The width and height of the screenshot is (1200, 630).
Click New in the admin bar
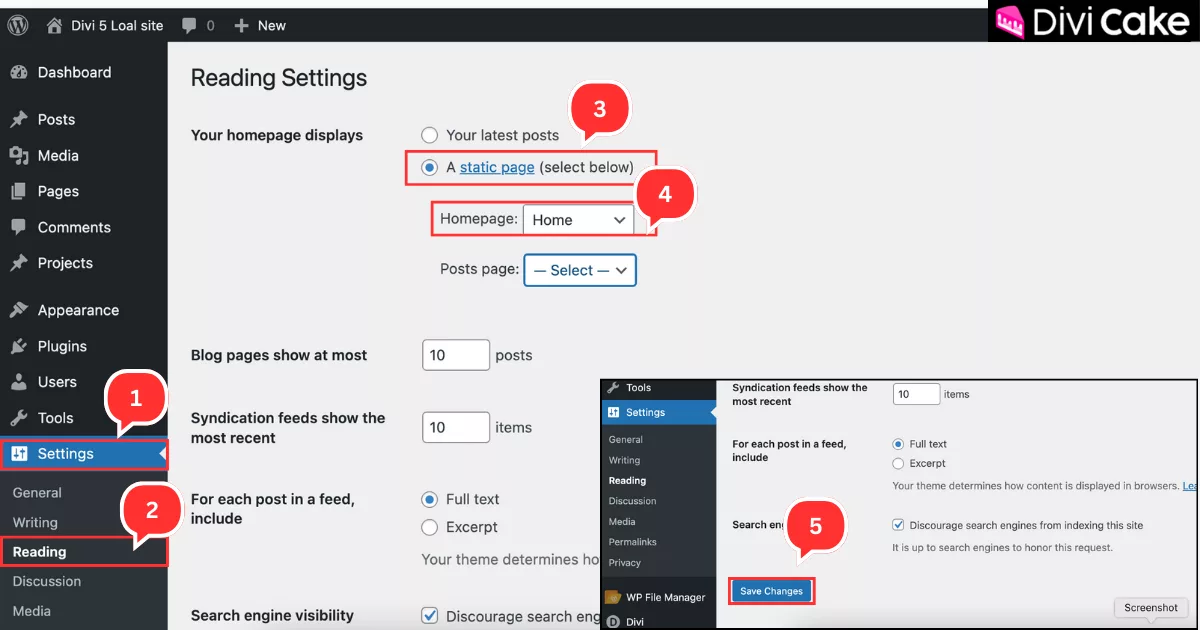coord(272,25)
